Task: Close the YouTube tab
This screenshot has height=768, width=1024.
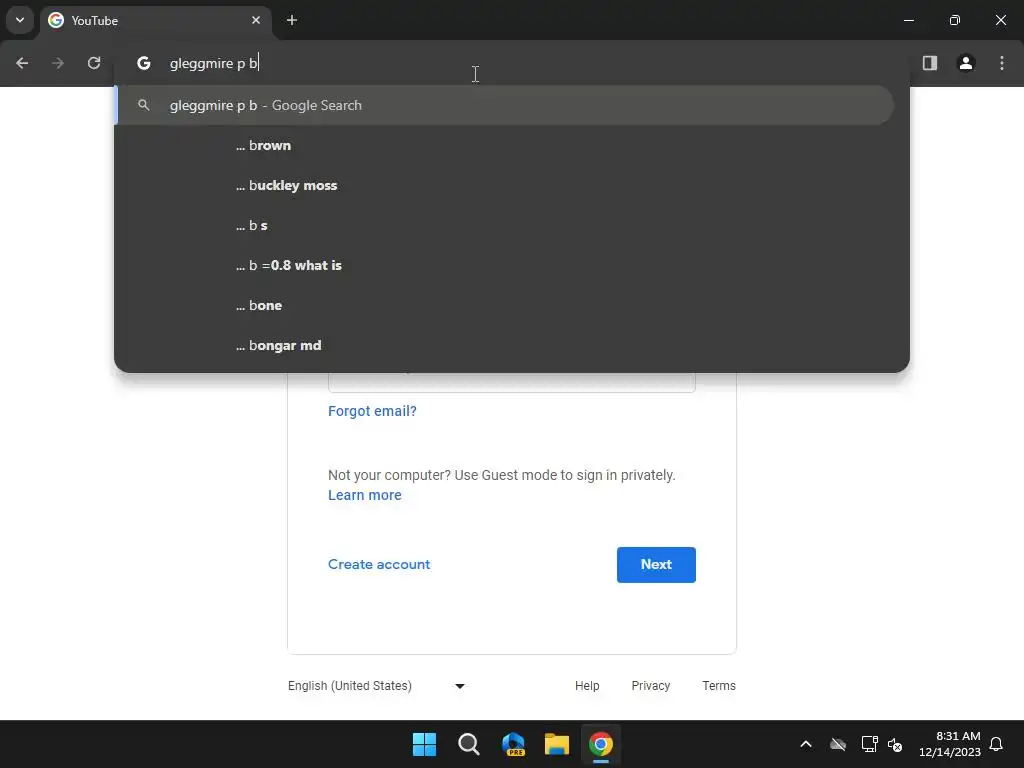Action: pyautogui.click(x=256, y=20)
